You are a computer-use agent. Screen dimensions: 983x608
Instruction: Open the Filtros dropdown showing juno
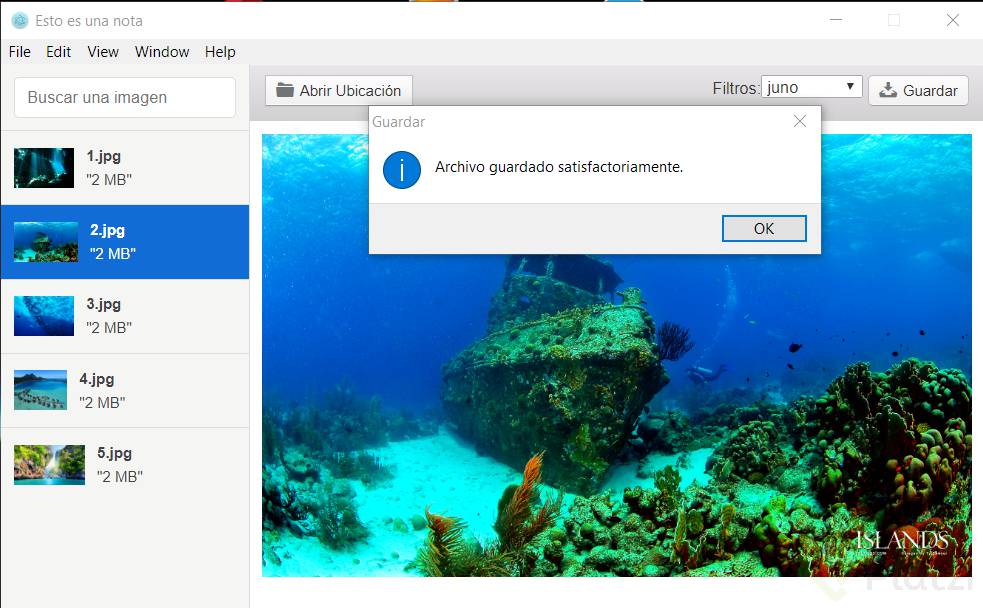812,87
